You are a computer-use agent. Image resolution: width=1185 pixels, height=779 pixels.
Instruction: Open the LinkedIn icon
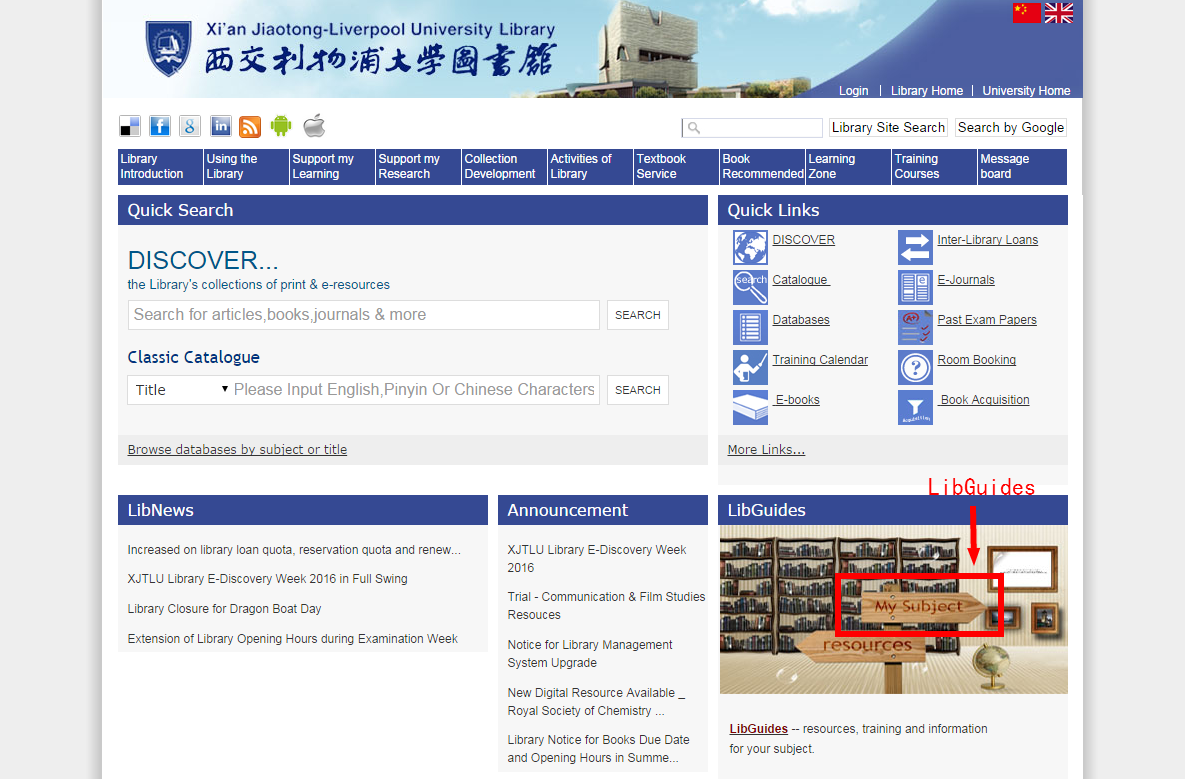tap(220, 126)
